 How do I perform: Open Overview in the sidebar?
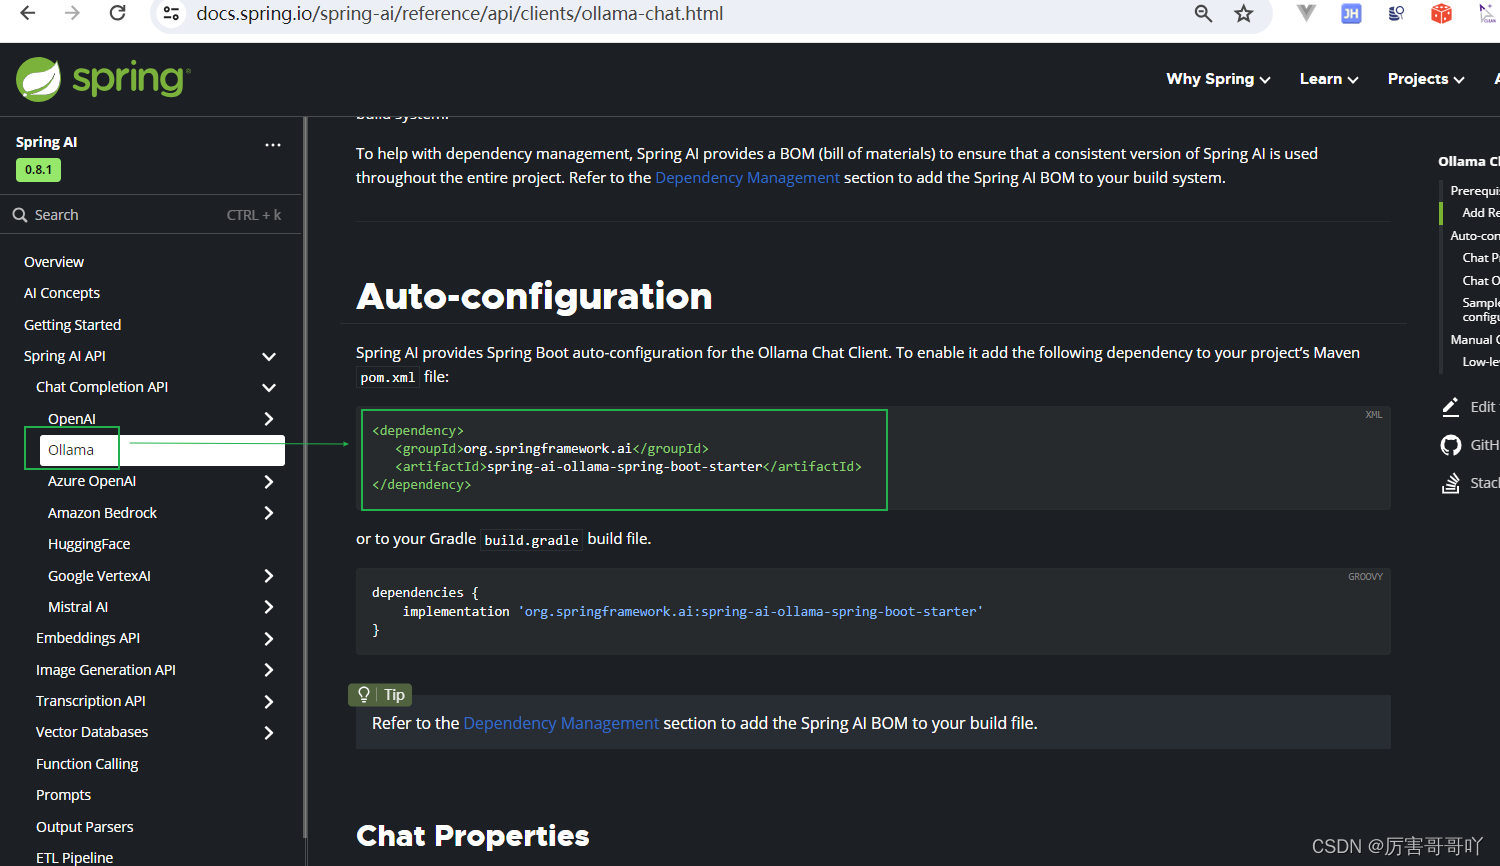point(54,262)
